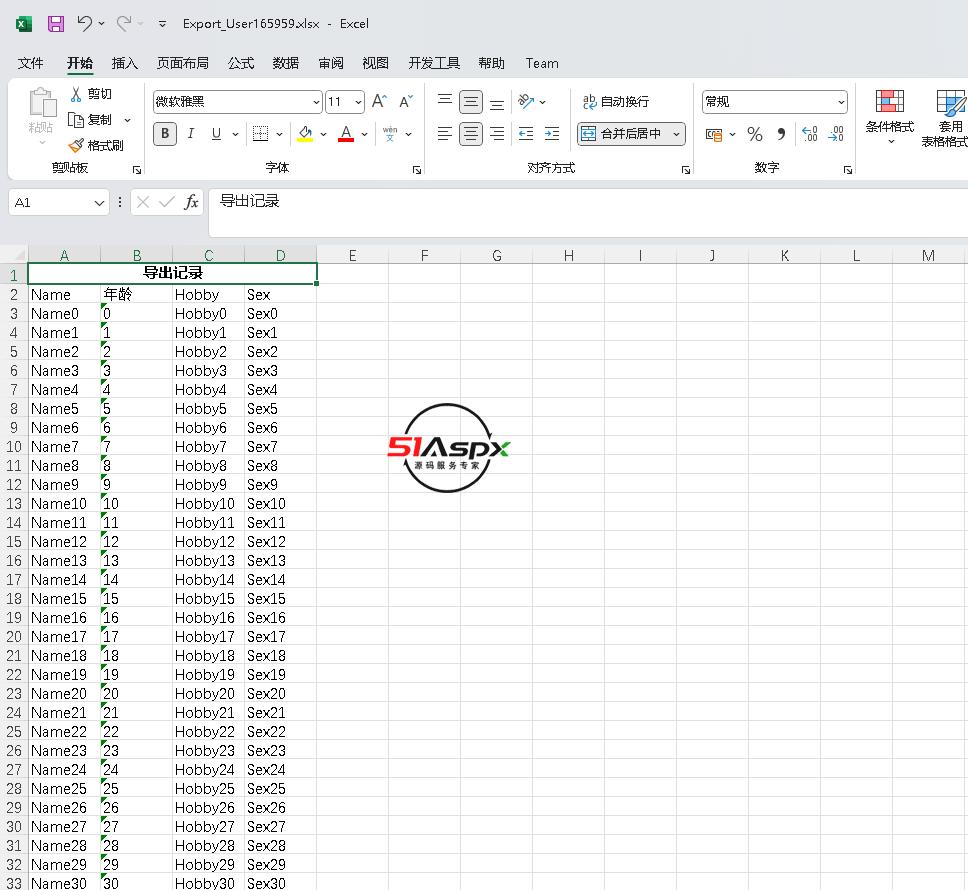Select column header E

[x=353, y=255]
